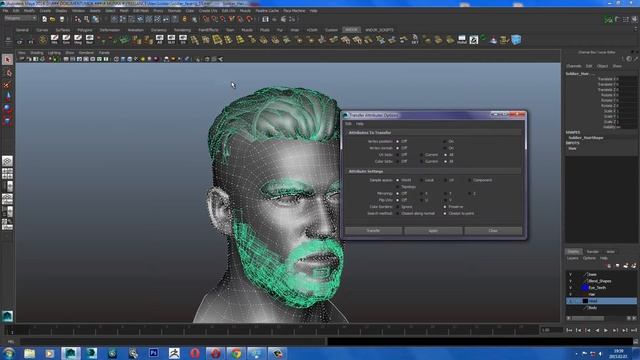Click the New Scene icon
This screenshot has width=640, height=360.
point(44,19)
